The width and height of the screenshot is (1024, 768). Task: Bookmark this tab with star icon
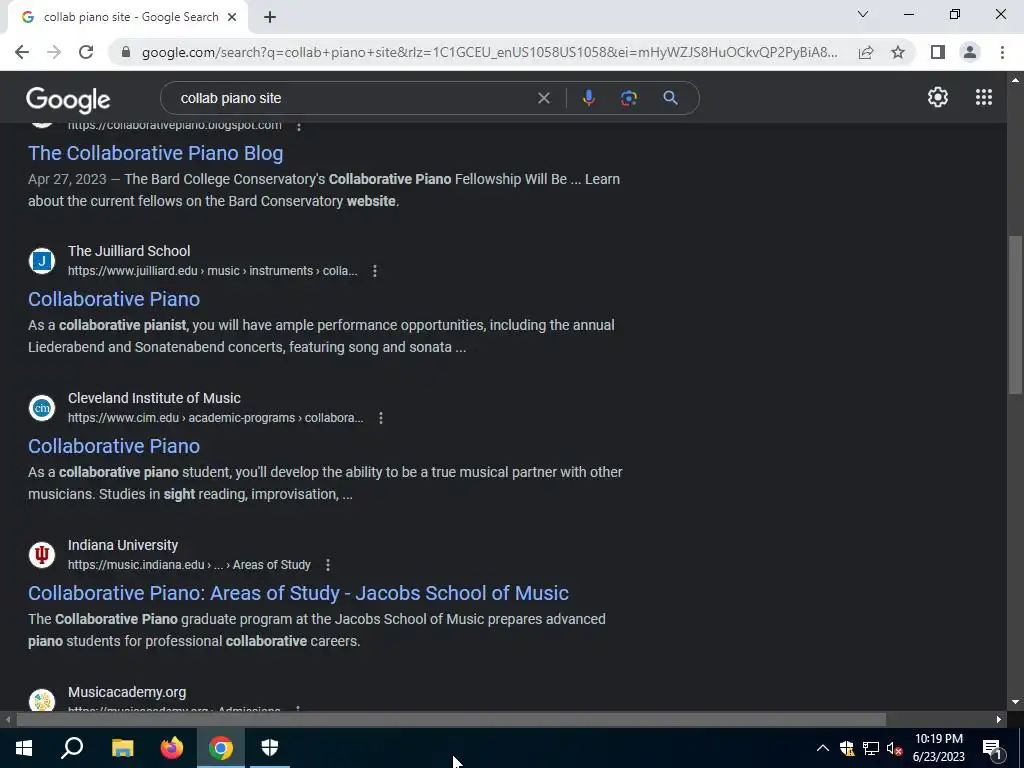pyautogui.click(x=899, y=52)
